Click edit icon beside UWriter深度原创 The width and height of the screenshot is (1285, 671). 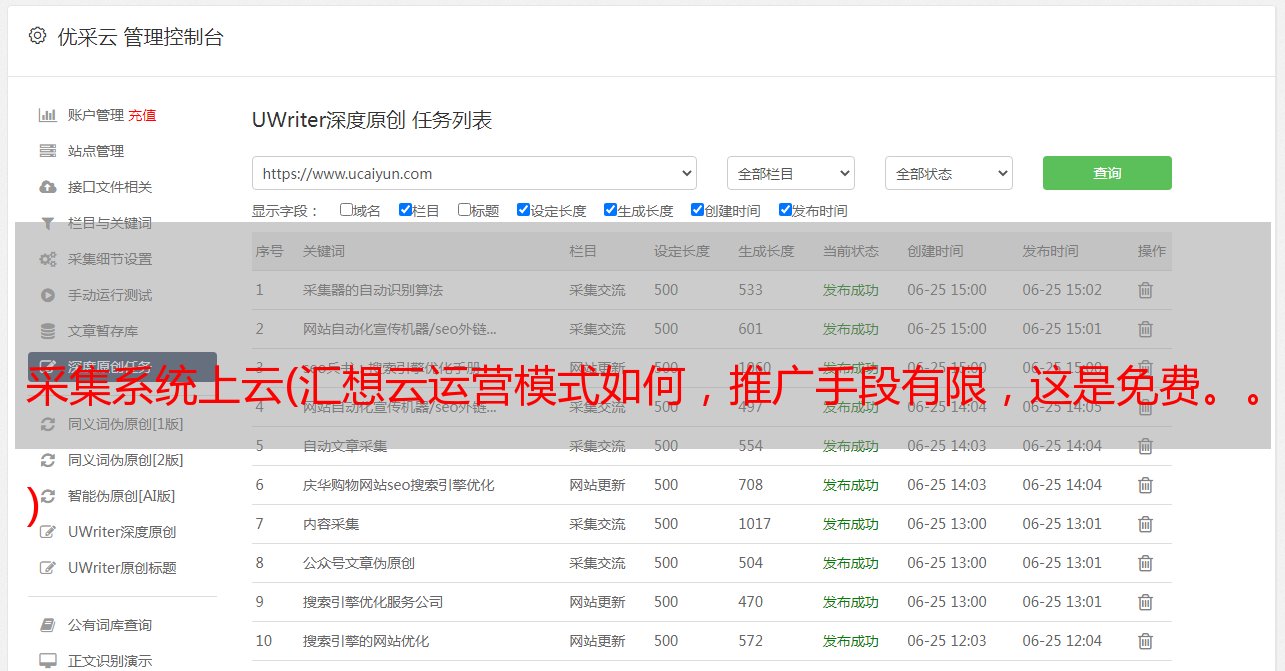coord(47,532)
